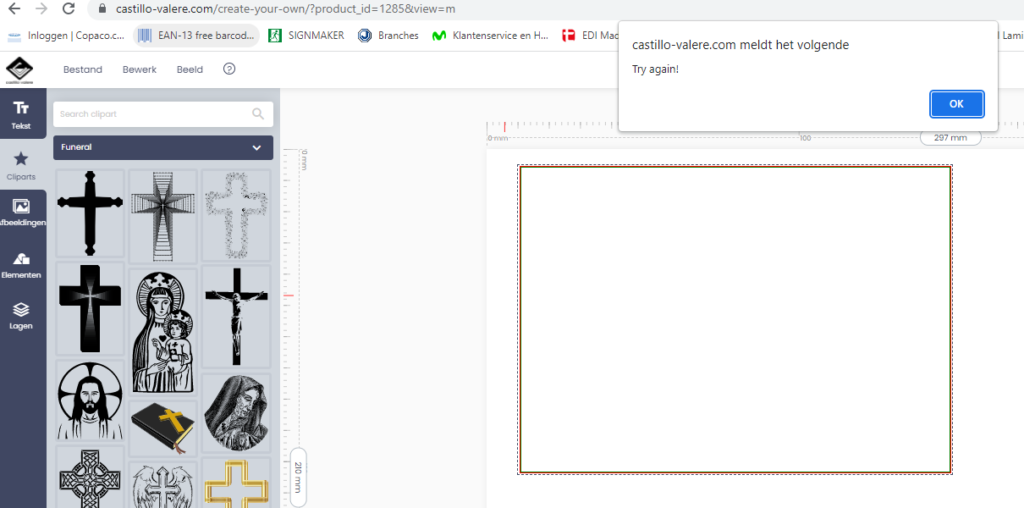
Task: Open the Bestand menu
Action: 83,70
